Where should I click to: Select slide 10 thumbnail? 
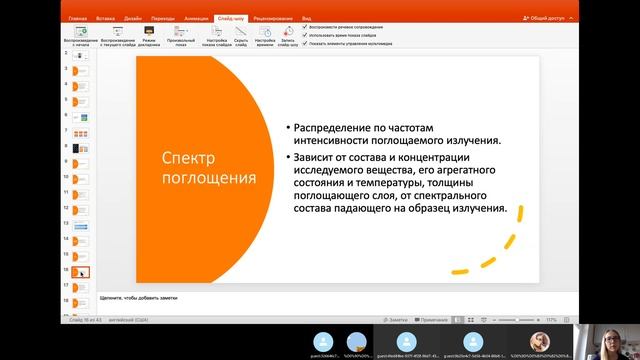coord(80,179)
